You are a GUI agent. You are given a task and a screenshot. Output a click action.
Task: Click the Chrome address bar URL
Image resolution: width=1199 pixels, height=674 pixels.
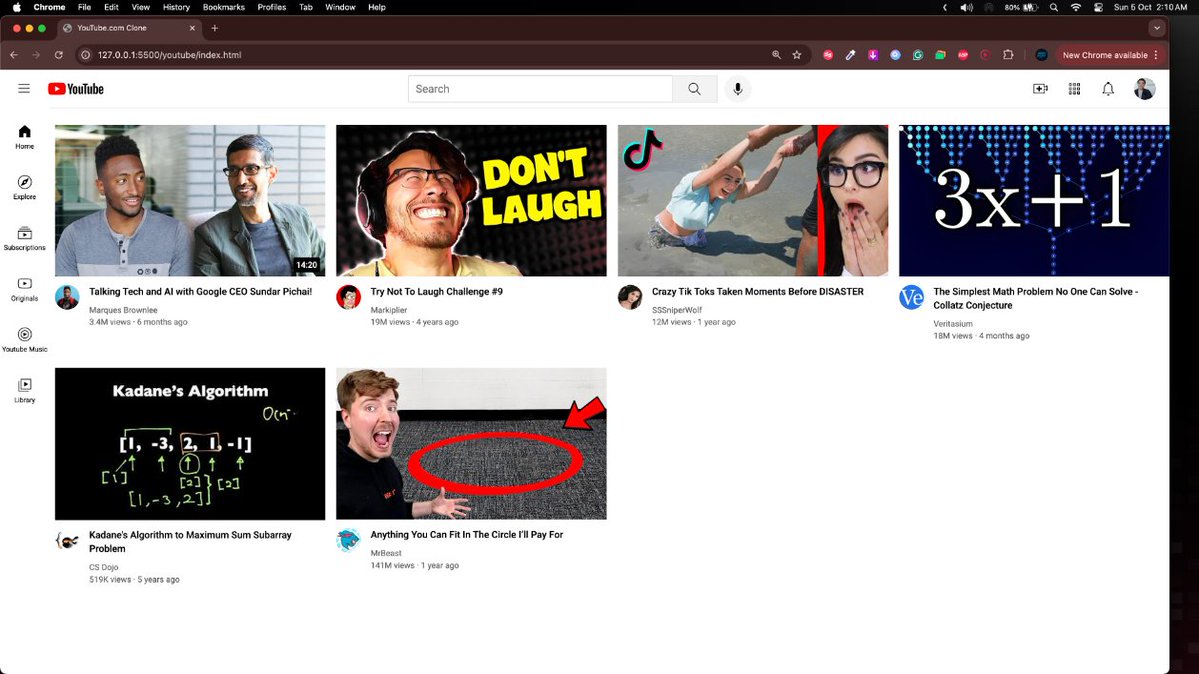point(169,55)
